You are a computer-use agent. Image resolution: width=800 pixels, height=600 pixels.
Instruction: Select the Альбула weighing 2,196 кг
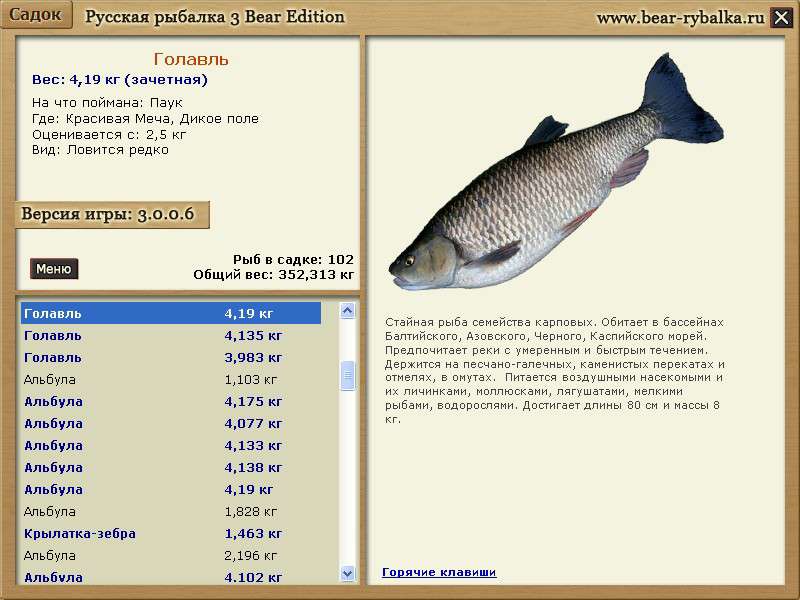tap(170, 555)
